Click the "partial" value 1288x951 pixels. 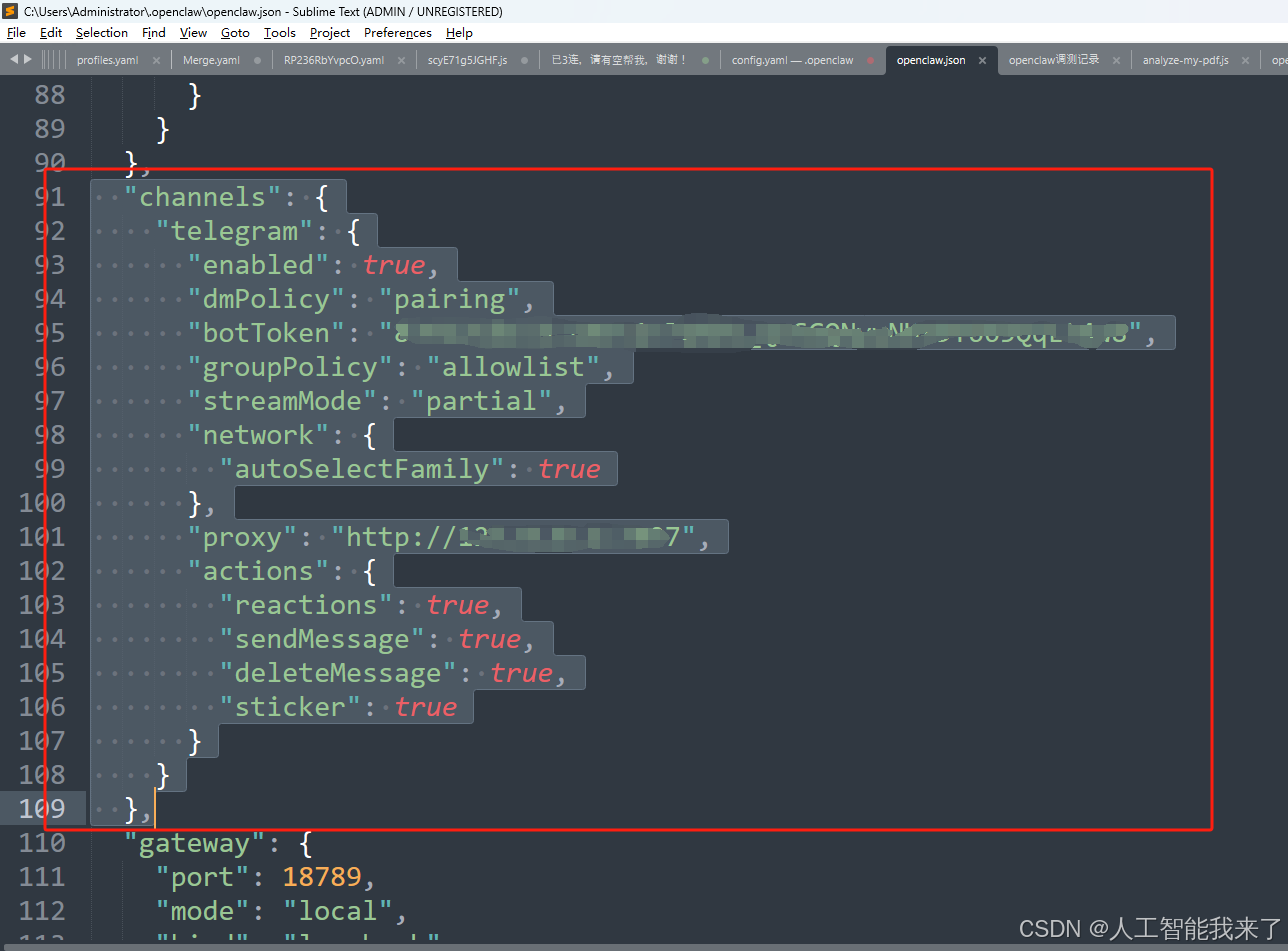(482, 400)
